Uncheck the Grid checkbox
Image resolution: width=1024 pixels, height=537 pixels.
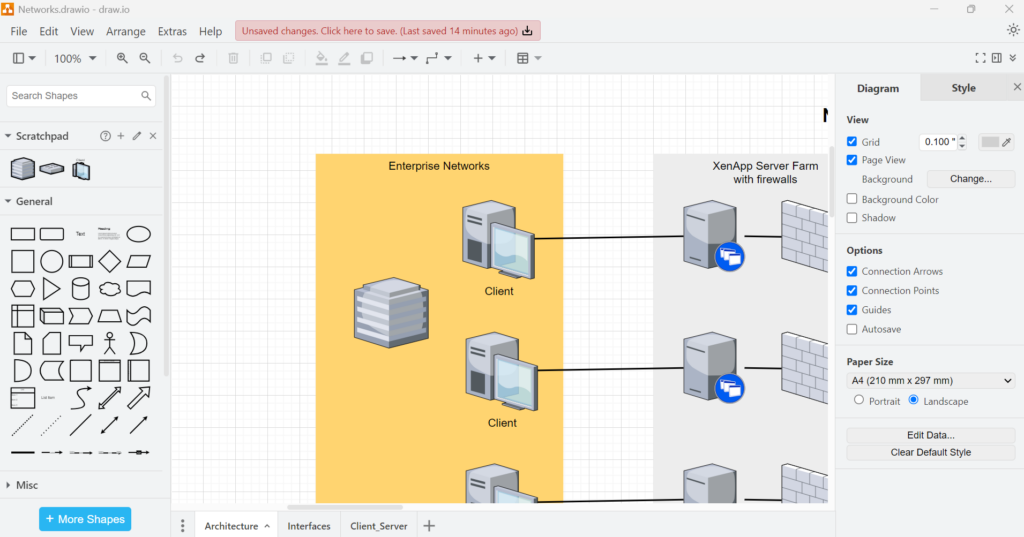[x=852, y=142]
